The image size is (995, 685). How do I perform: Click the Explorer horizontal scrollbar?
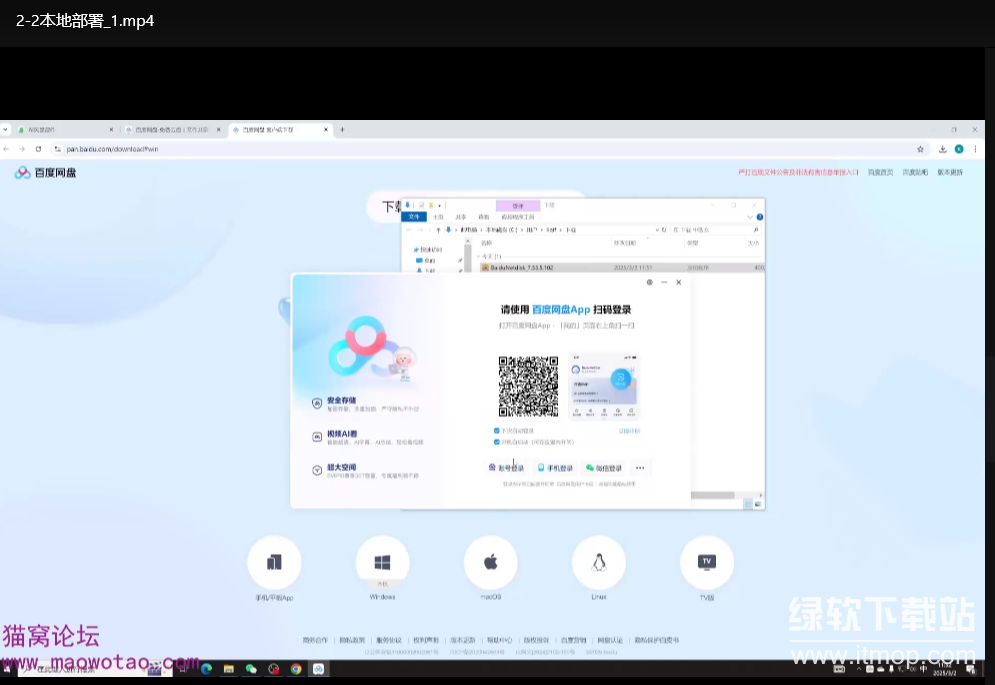[x=712, y=495]
